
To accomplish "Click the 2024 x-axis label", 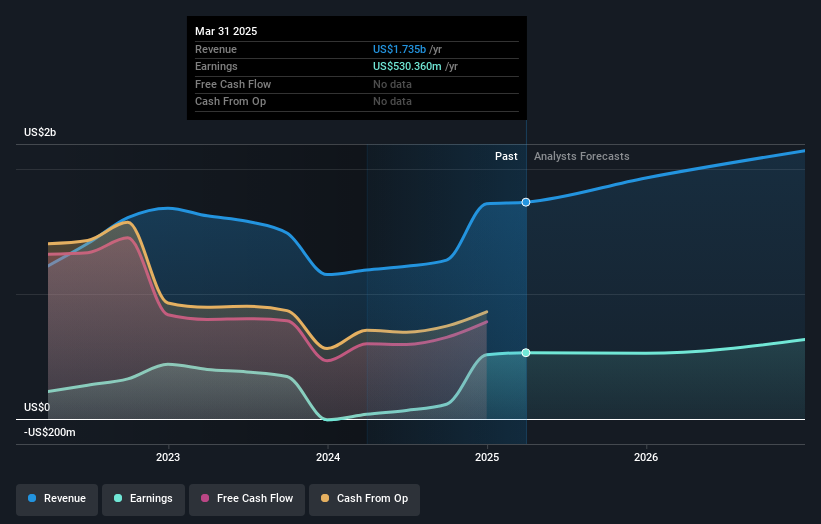I will click(x=328, y=458).
